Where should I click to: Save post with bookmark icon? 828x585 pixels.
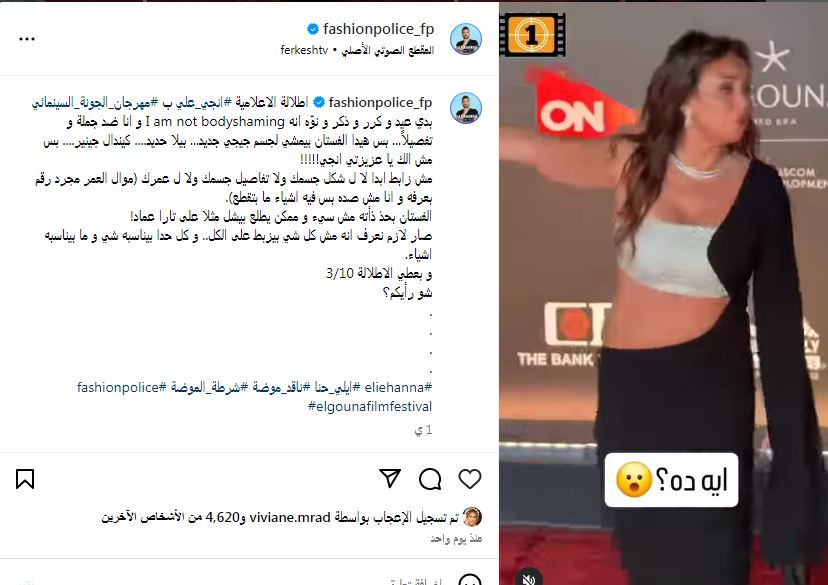tap(25, 479)
